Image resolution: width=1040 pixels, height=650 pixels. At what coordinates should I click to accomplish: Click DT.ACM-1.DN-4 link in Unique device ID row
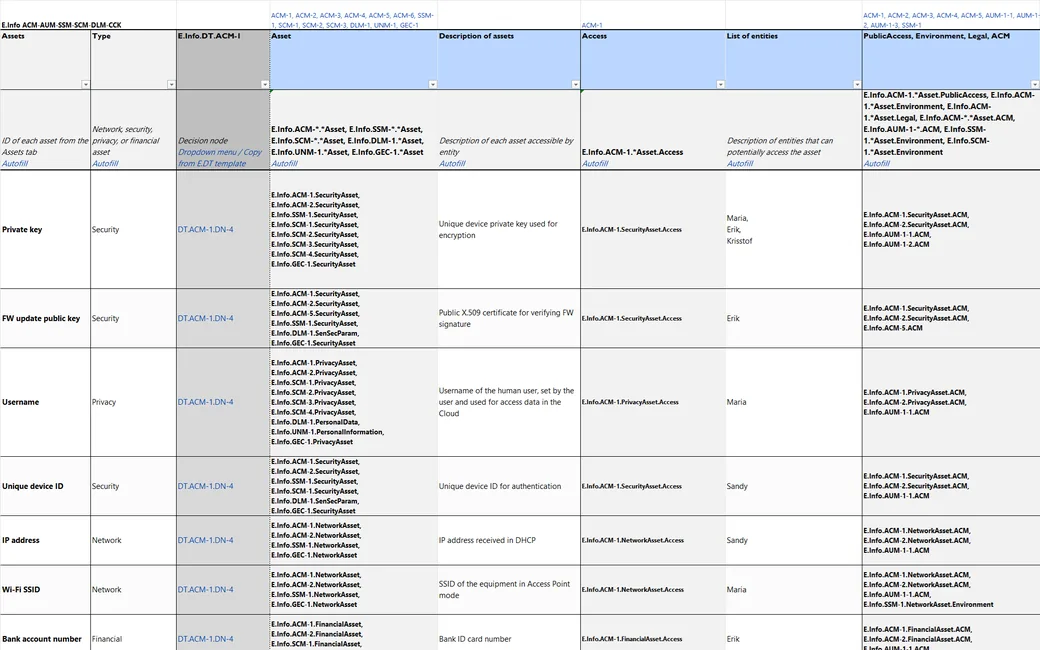point(206,486)
